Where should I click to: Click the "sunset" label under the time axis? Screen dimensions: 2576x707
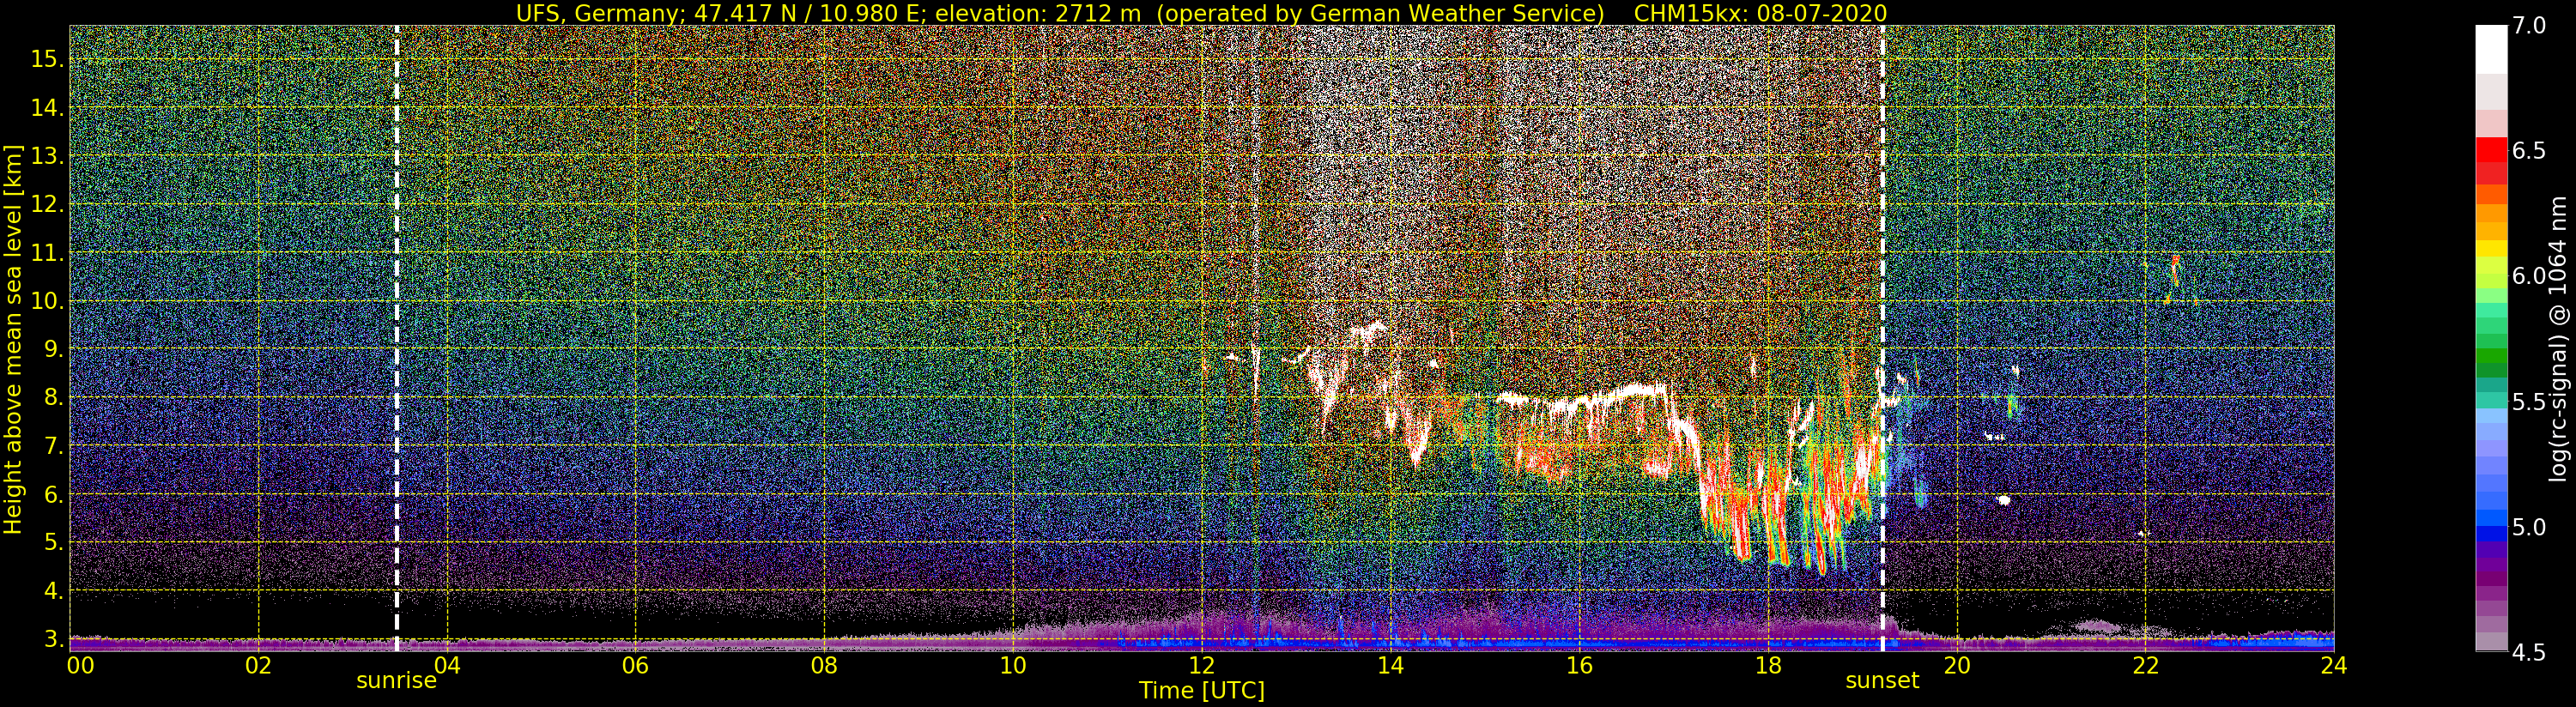click(x=1882, y=681)
